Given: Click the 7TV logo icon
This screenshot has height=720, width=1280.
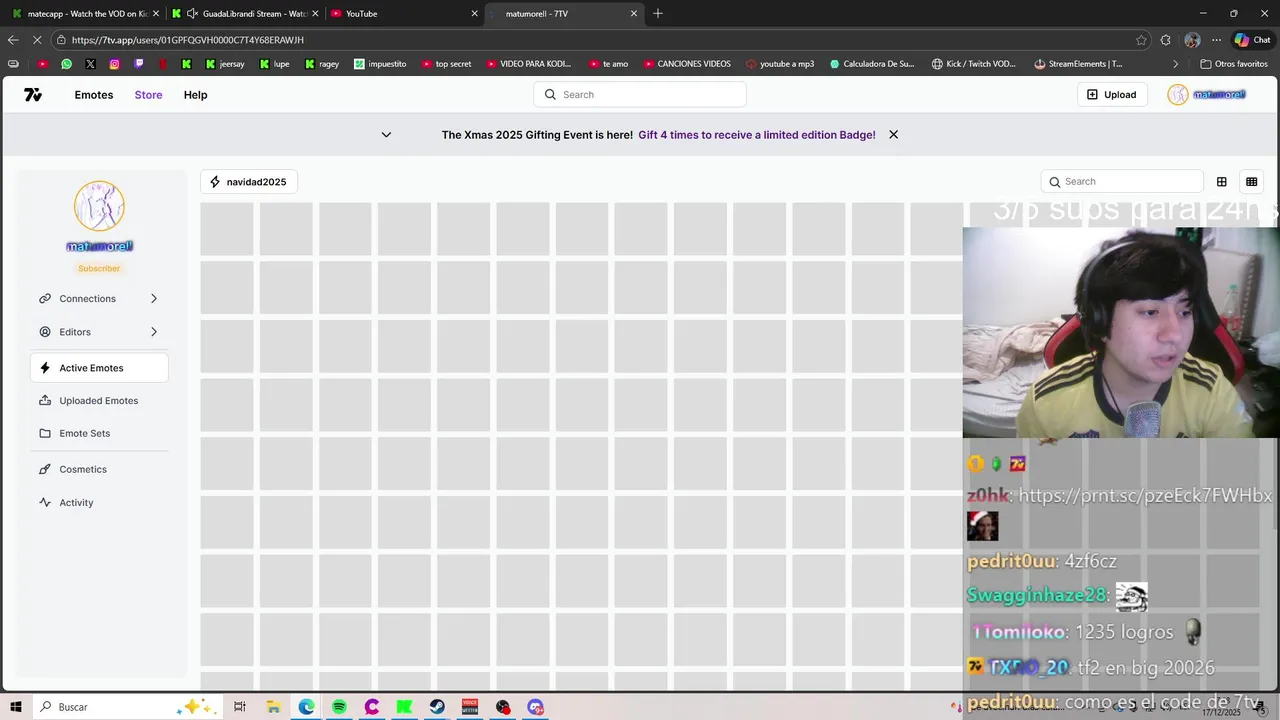Looking at the screenshot, I should coord(33,95).
